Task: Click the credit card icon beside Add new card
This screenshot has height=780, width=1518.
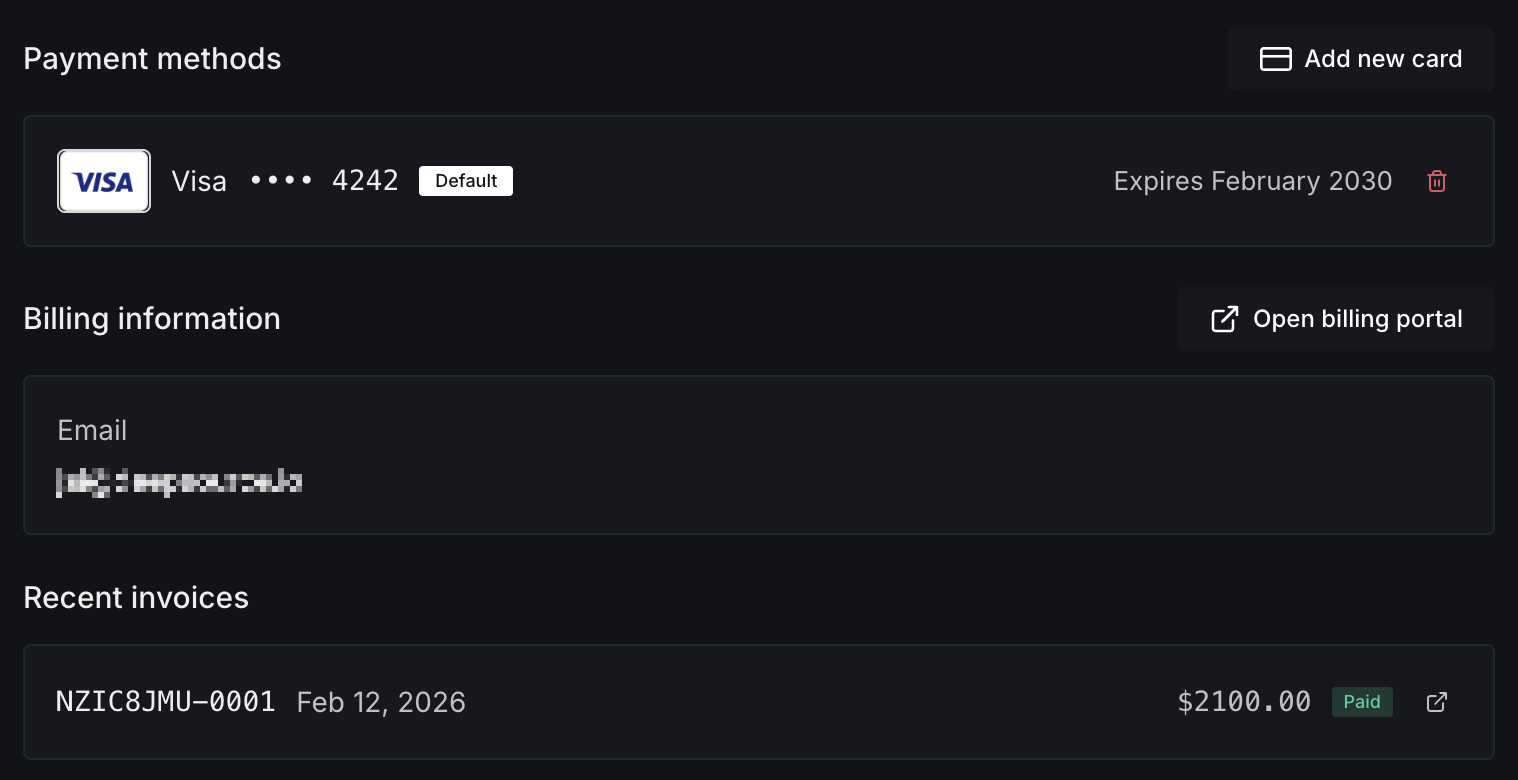Action: (x=1275, y=59)
